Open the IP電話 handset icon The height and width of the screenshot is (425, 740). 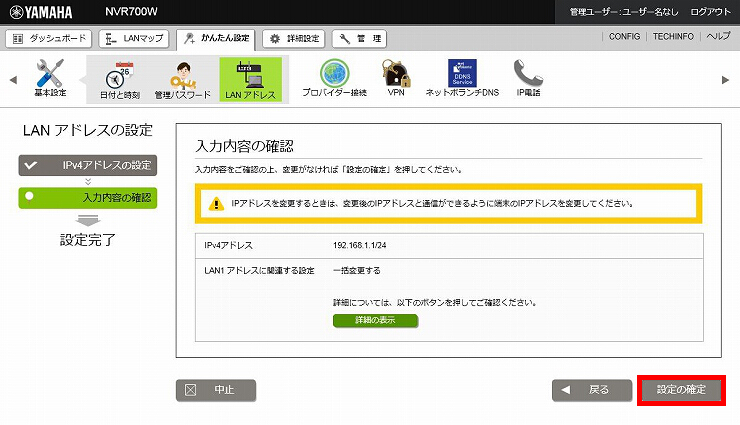tap(528, 78)
